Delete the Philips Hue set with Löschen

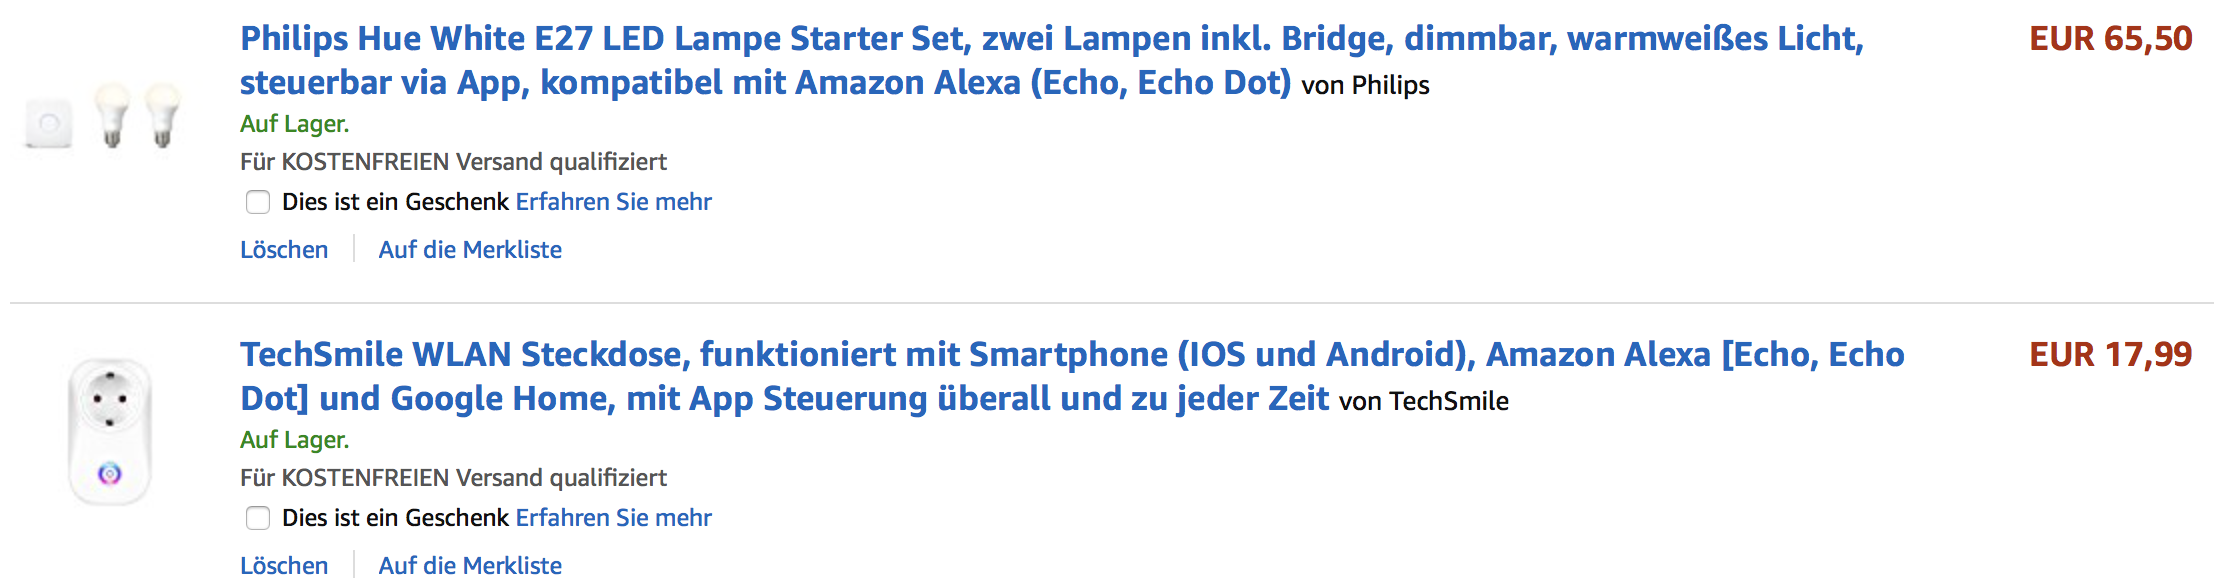(x=284, y=250)
